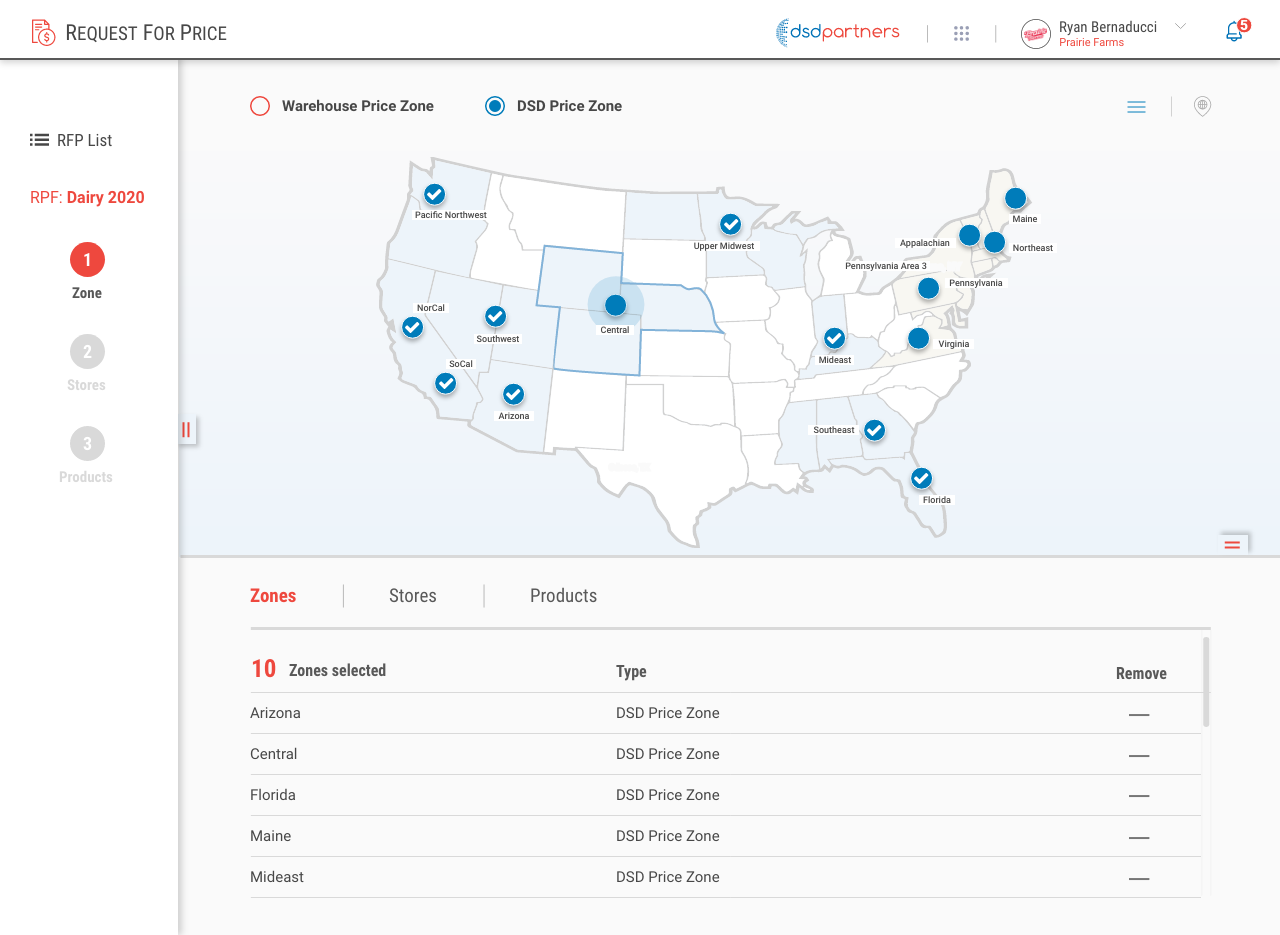Switch to the Products tab
This screenshot has height=935, width=1280.
(563, 596)
